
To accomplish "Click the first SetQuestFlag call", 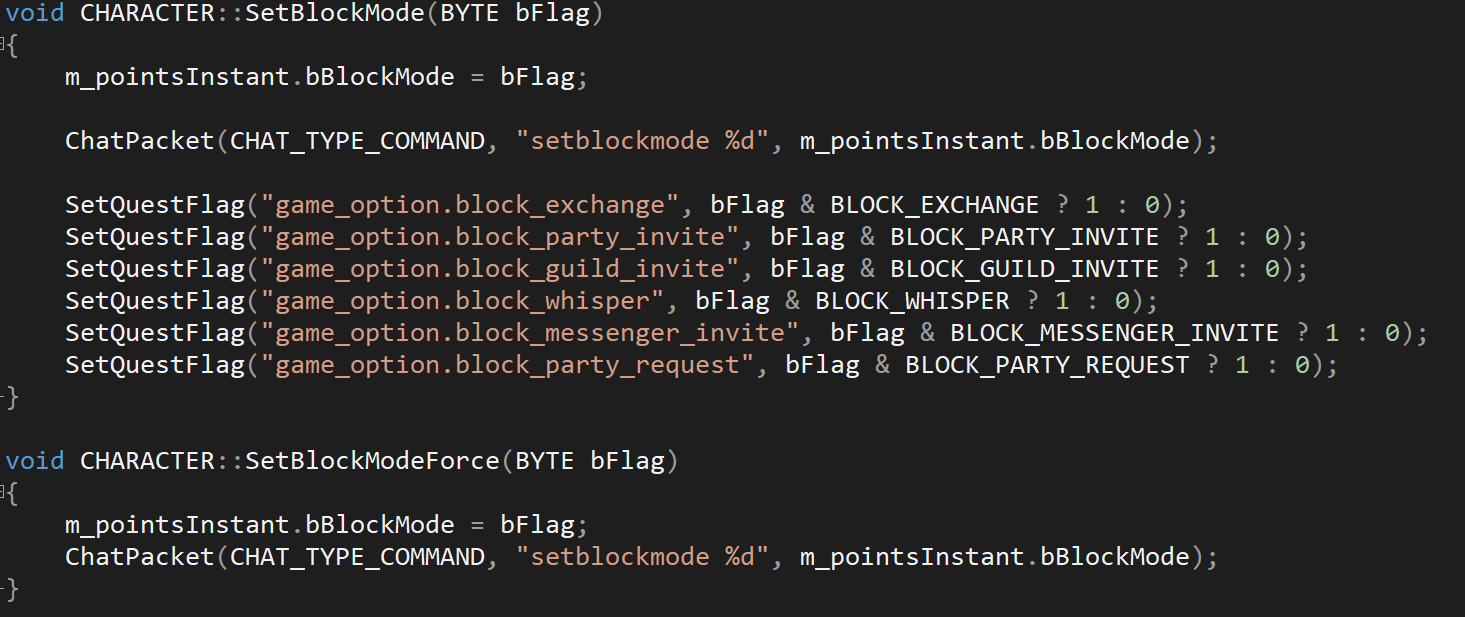I will 155,205.
